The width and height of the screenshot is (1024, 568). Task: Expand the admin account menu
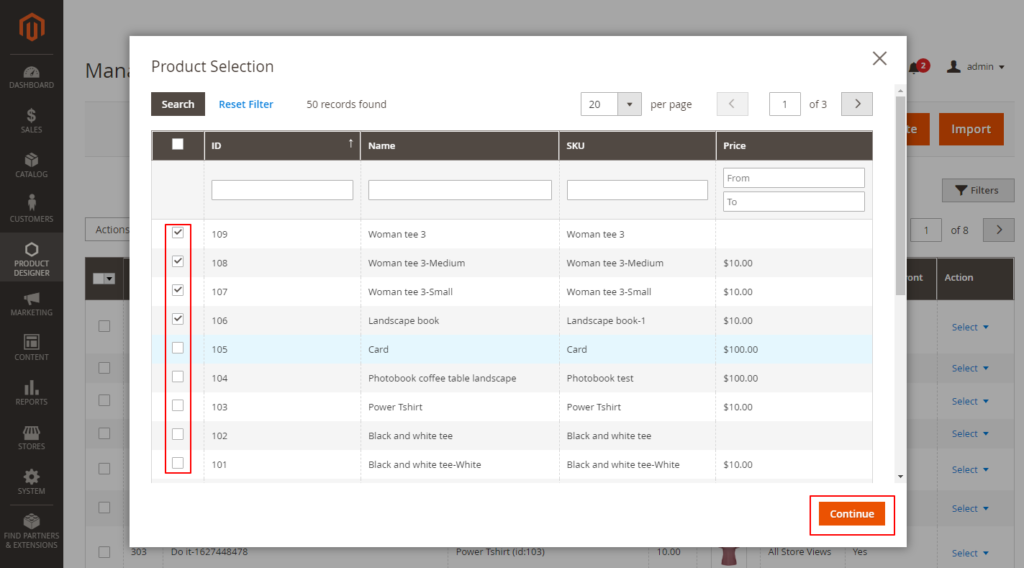[971, 67]
